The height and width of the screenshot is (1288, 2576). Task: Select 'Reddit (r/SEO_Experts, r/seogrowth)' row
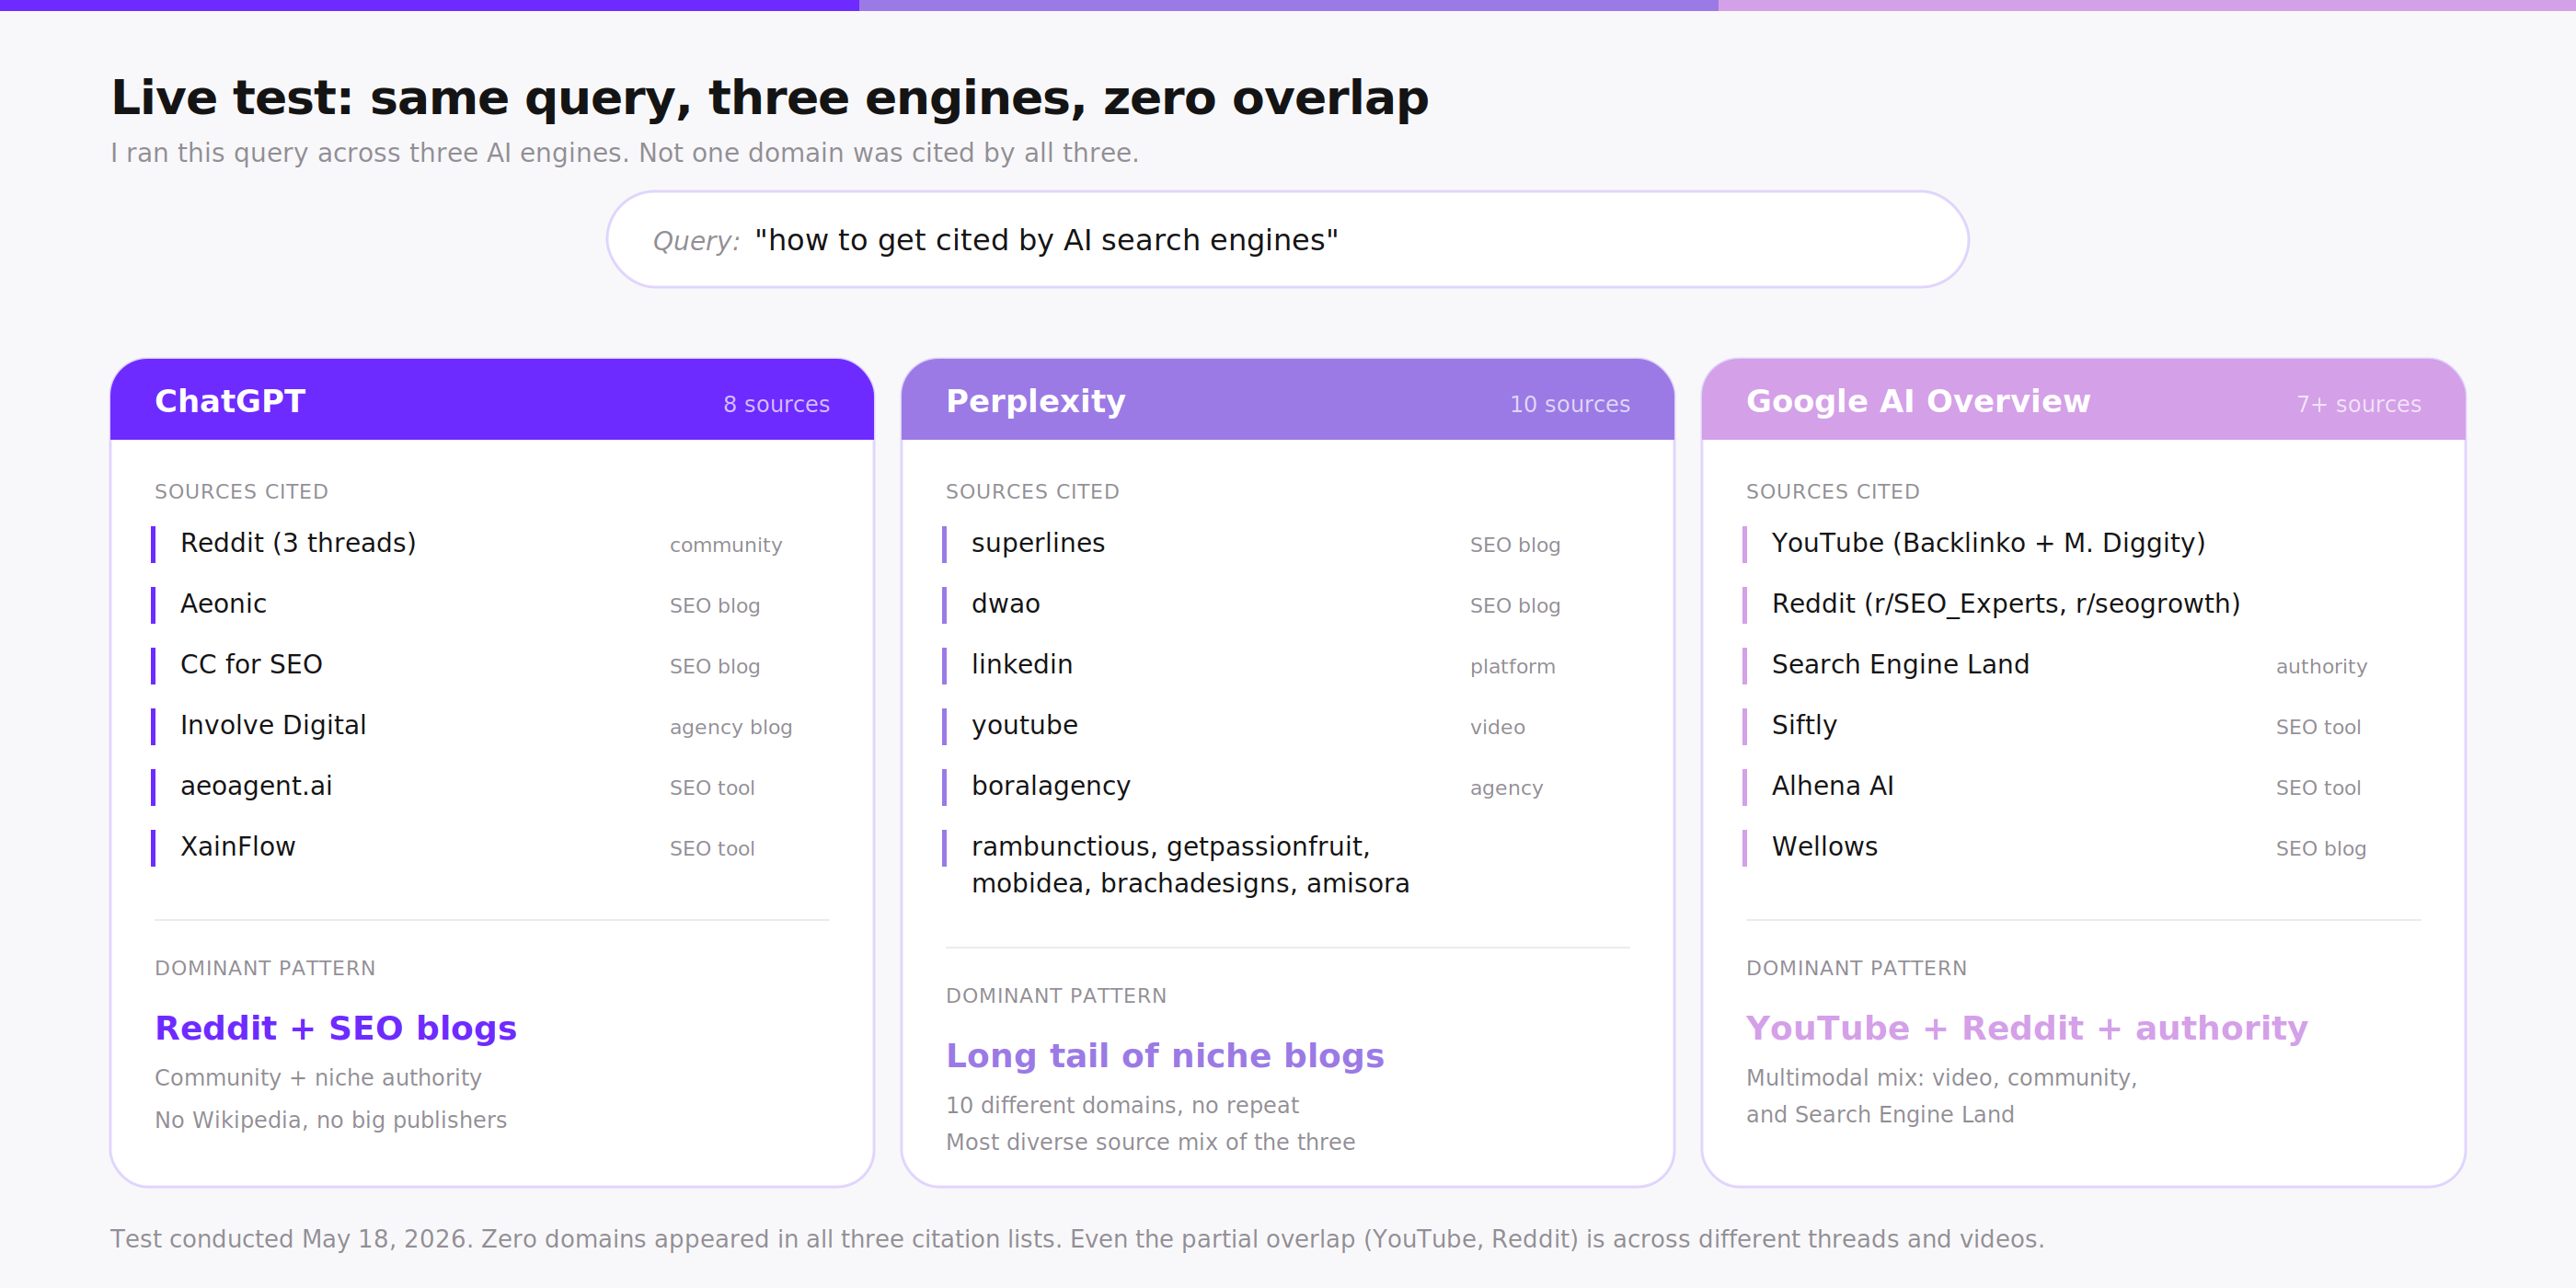point(2083,605)
